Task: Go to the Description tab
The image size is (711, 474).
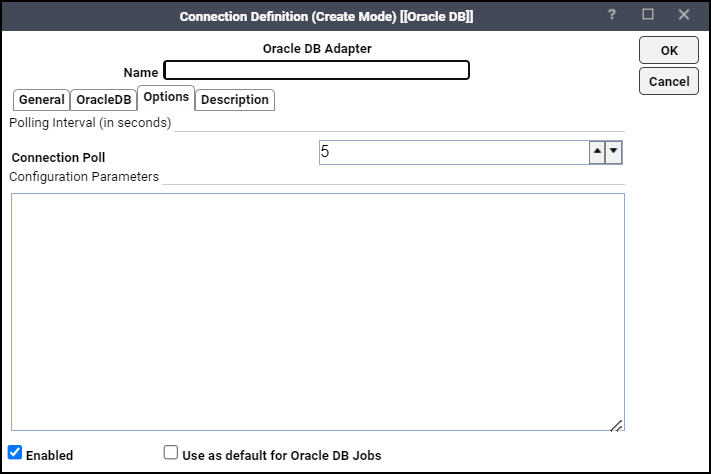Action: pyautogui.click(x=235, y=99)
